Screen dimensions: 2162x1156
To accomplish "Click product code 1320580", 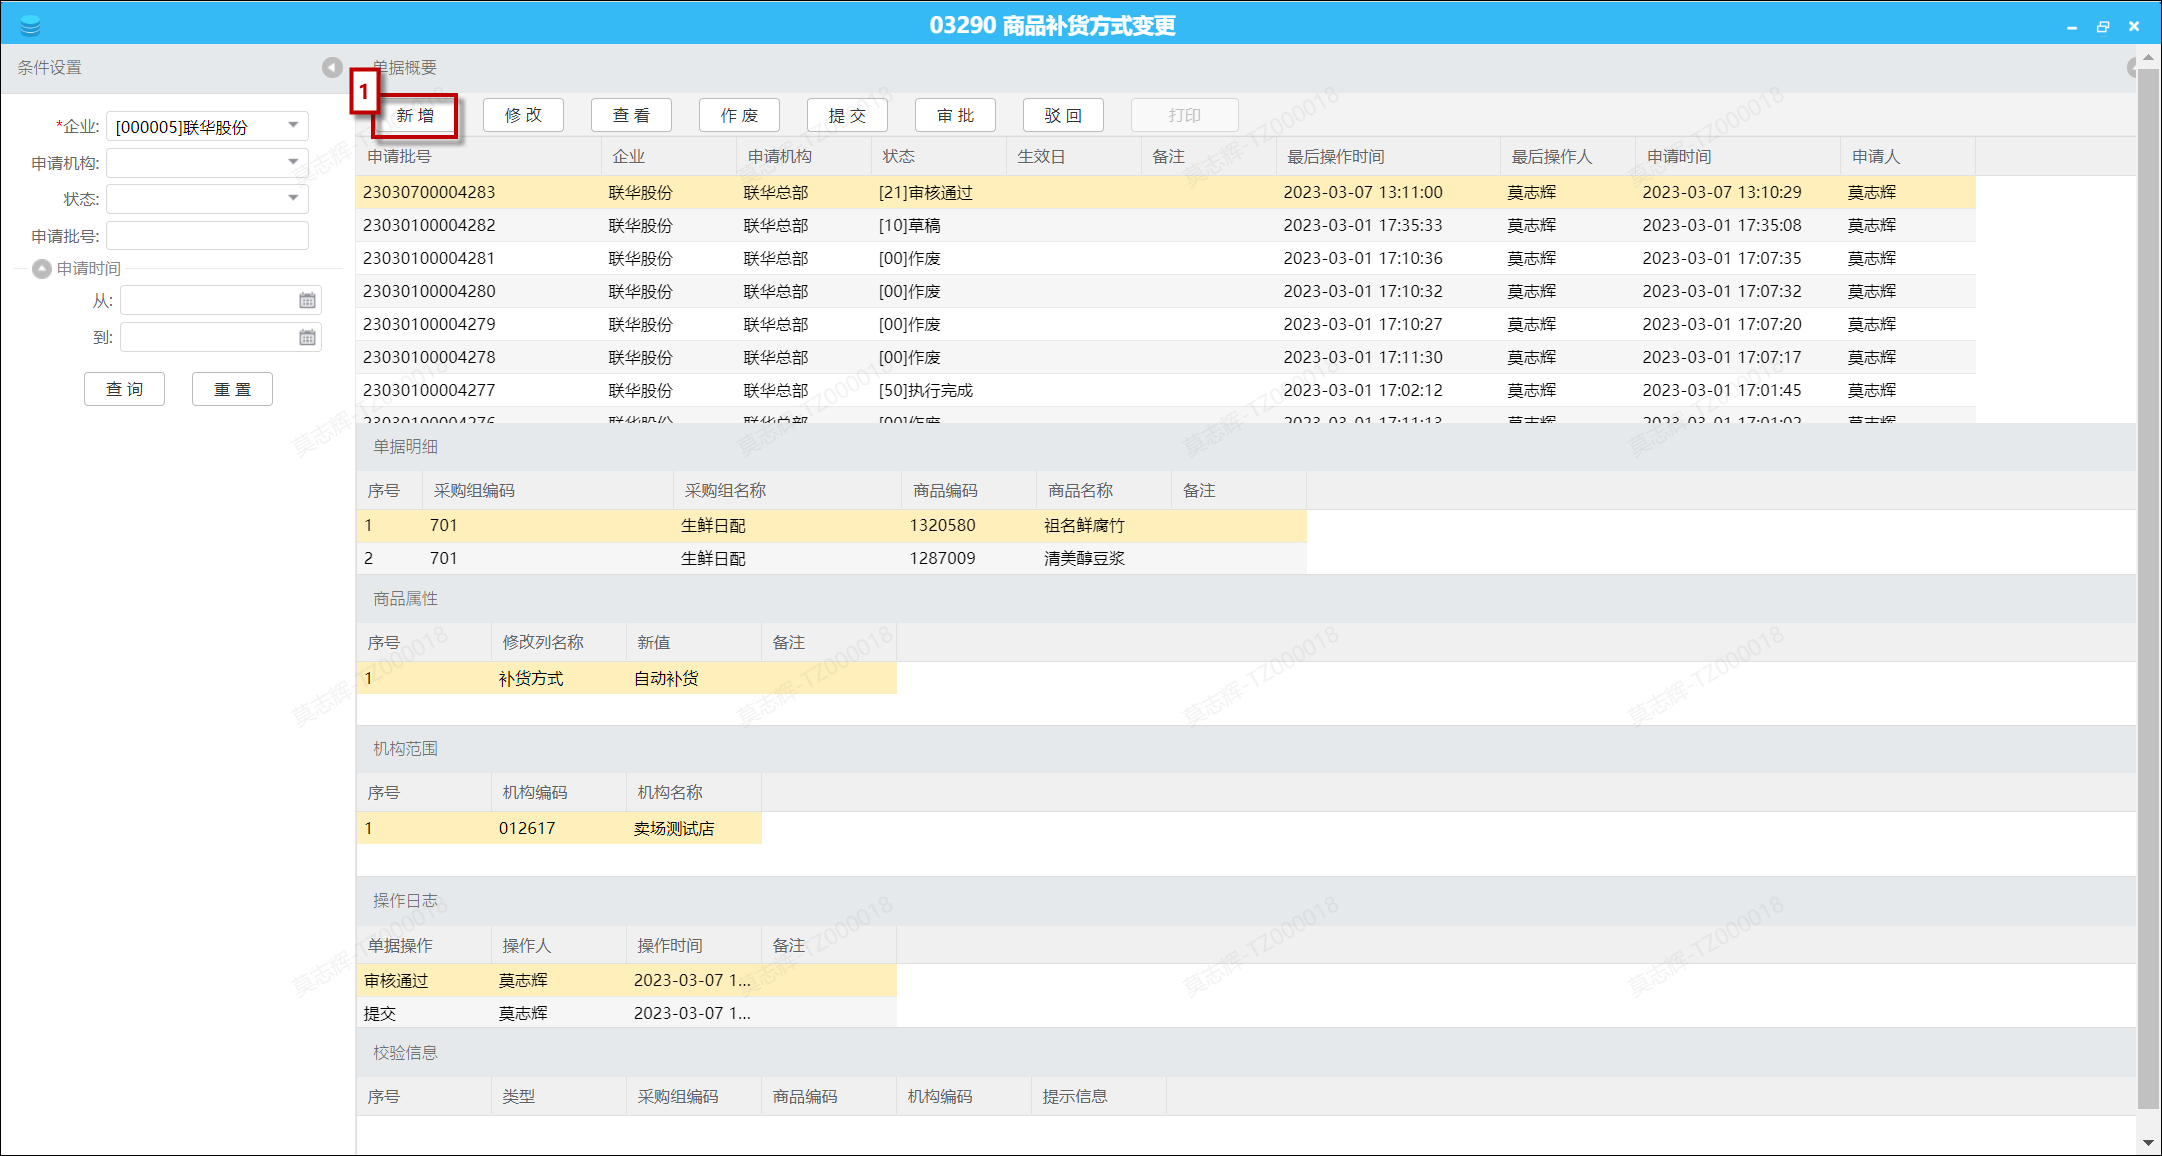I will pos(942,525).
